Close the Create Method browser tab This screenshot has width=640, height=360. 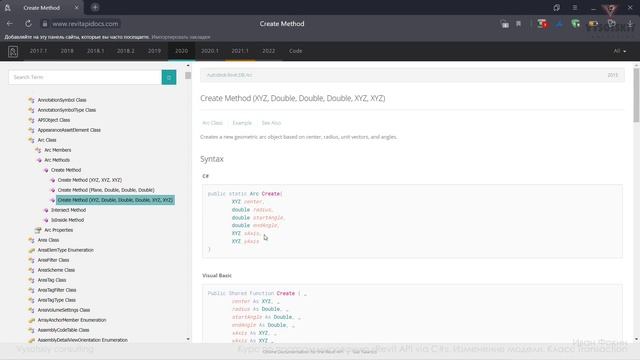(x=76, y=7)
